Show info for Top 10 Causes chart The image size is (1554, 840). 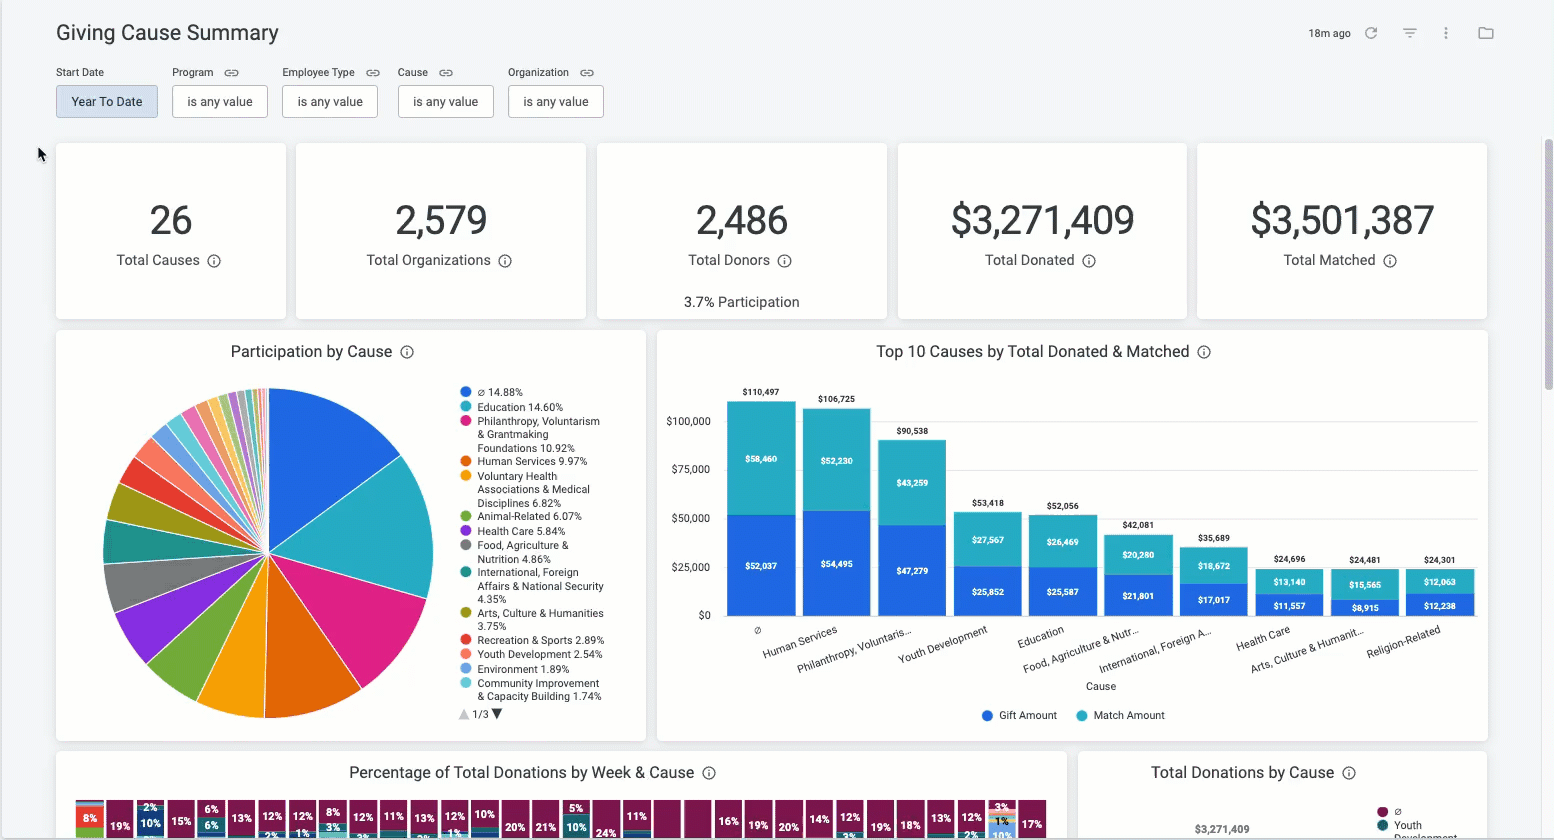(x=1204, y=352)
